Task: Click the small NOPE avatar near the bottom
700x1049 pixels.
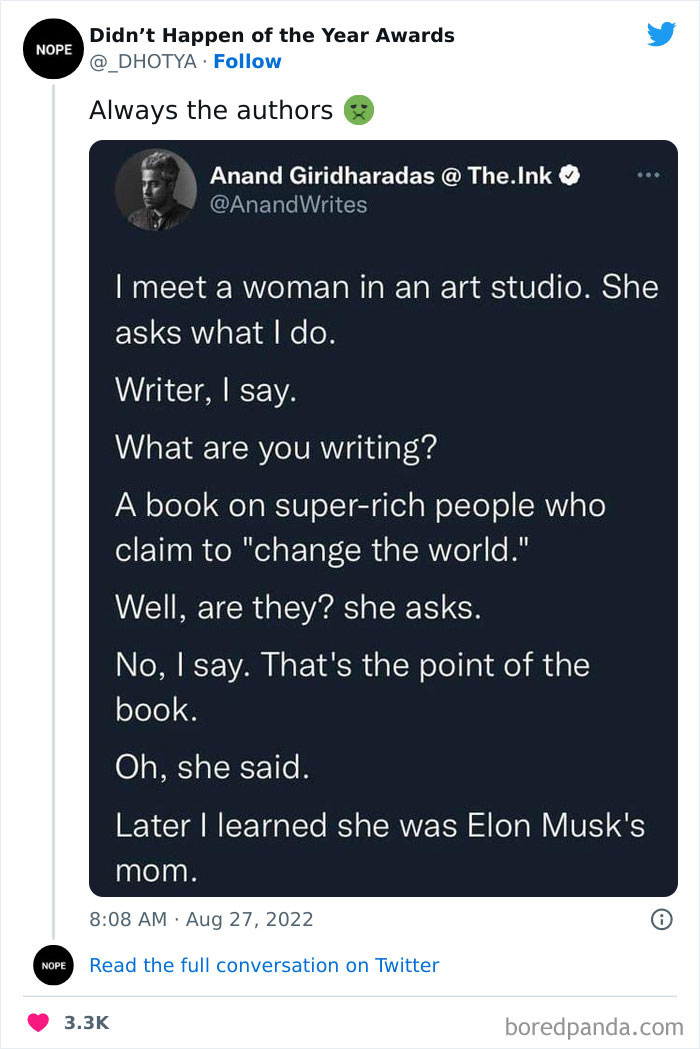Action: click(54, 965)
